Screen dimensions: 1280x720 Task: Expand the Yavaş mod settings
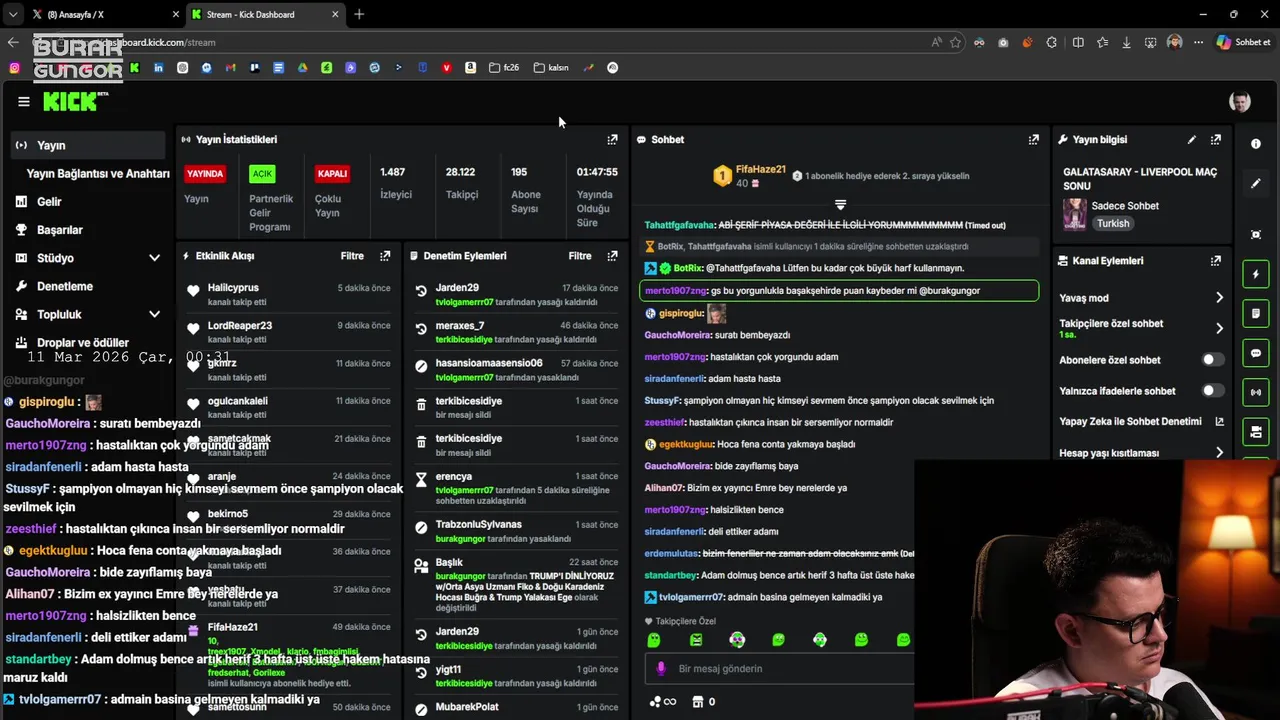point(1219,298)
